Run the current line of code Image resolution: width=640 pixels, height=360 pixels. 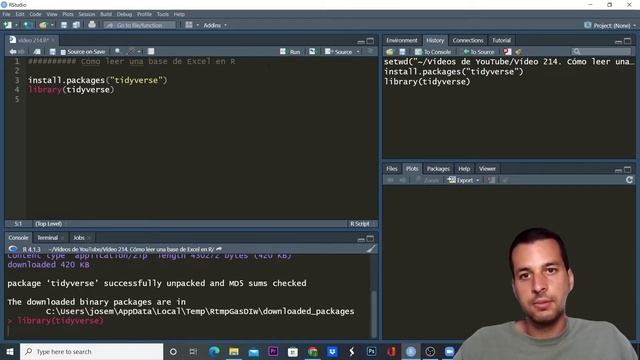290,52
